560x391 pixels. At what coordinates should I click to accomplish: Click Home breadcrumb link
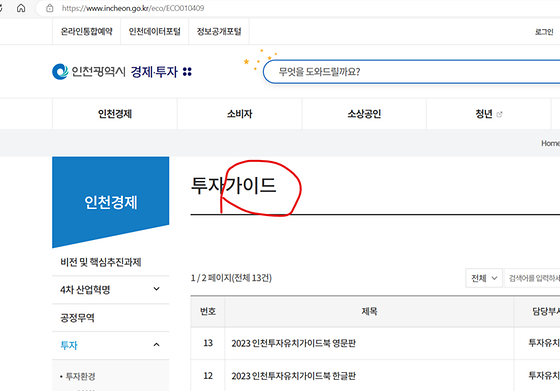[550, 143]
